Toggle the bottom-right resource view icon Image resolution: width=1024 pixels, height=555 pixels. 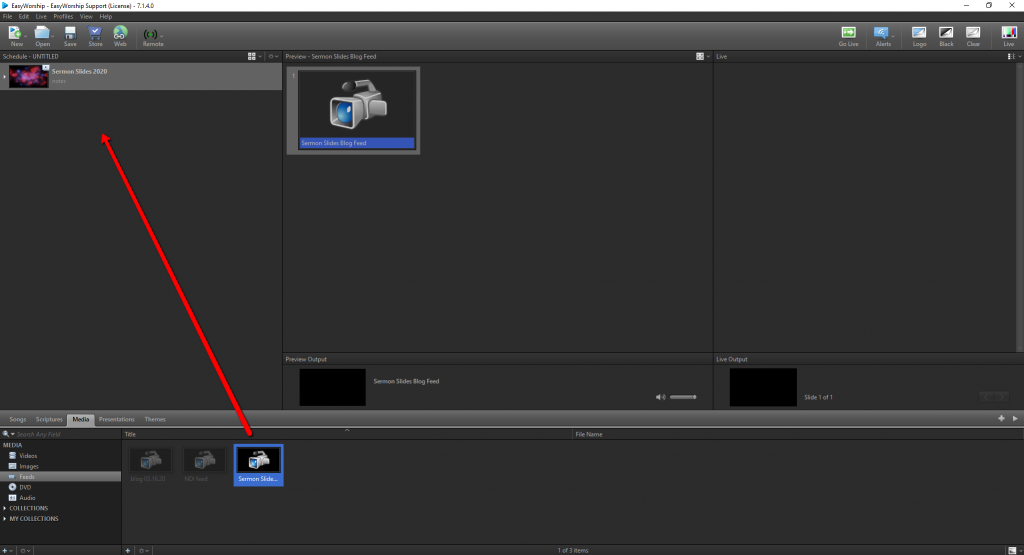pyautogui.click(x=1012, y=550)
